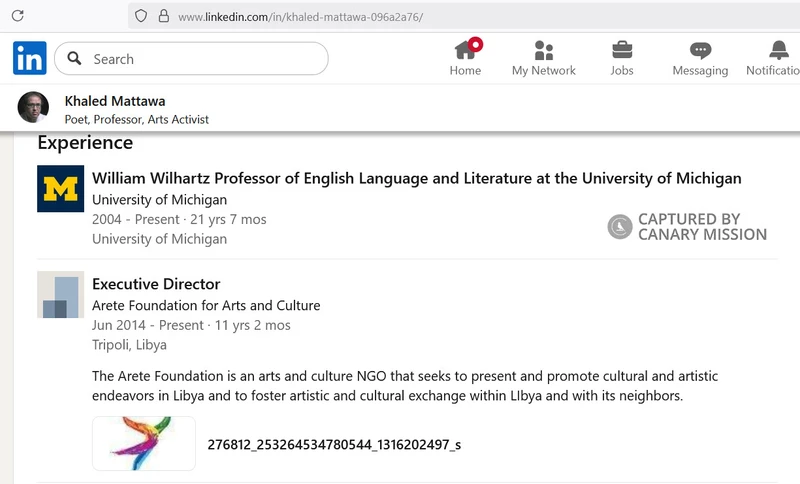Click the shield tracking protection icon

(141, 16)
